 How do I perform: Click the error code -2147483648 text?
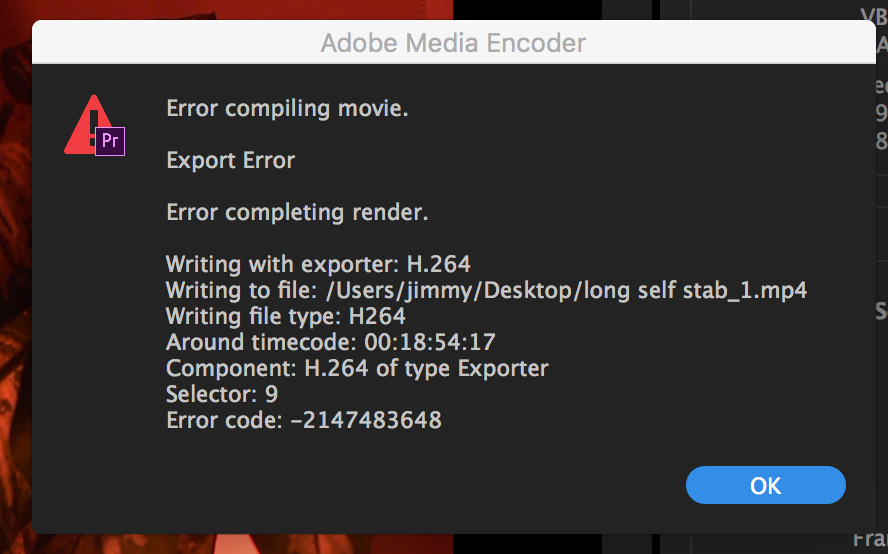pos(365,420)
